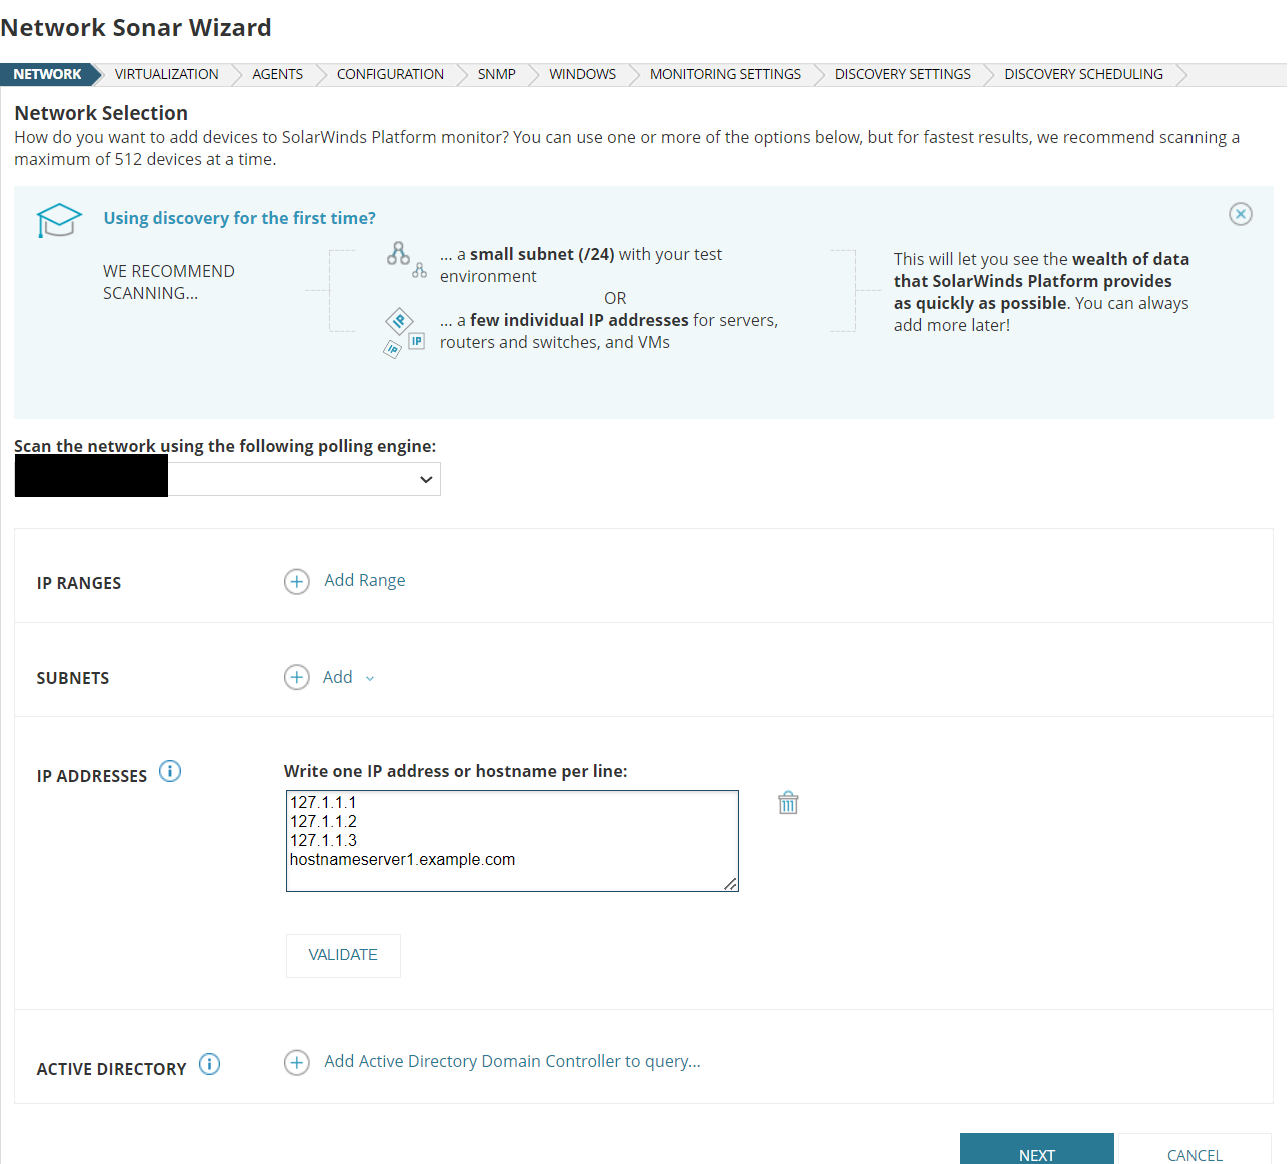This screenshot has height=1164, width=1288.
Task: Click the IP RANGES label
Action: point(79,583)
